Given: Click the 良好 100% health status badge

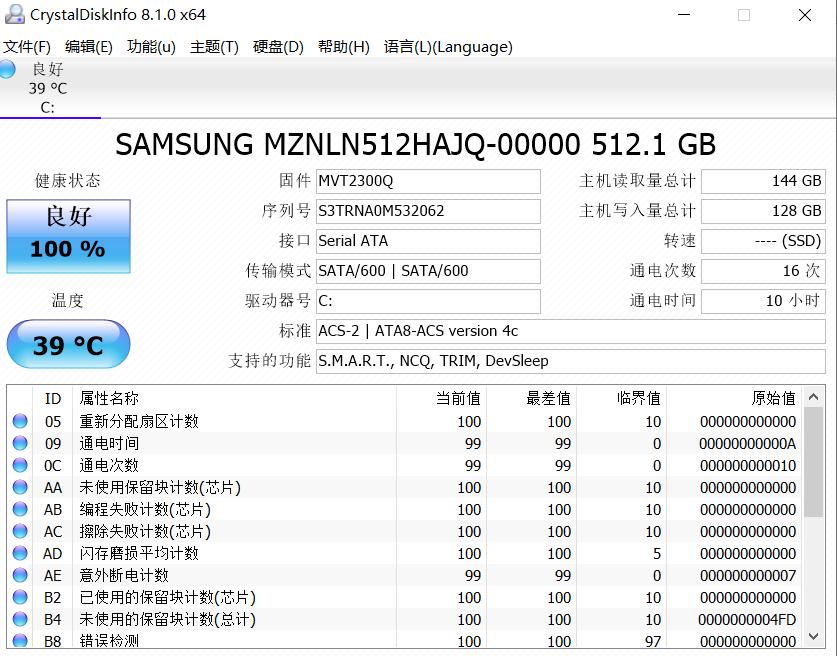Looking at the screenshot, I should [68, 236].
